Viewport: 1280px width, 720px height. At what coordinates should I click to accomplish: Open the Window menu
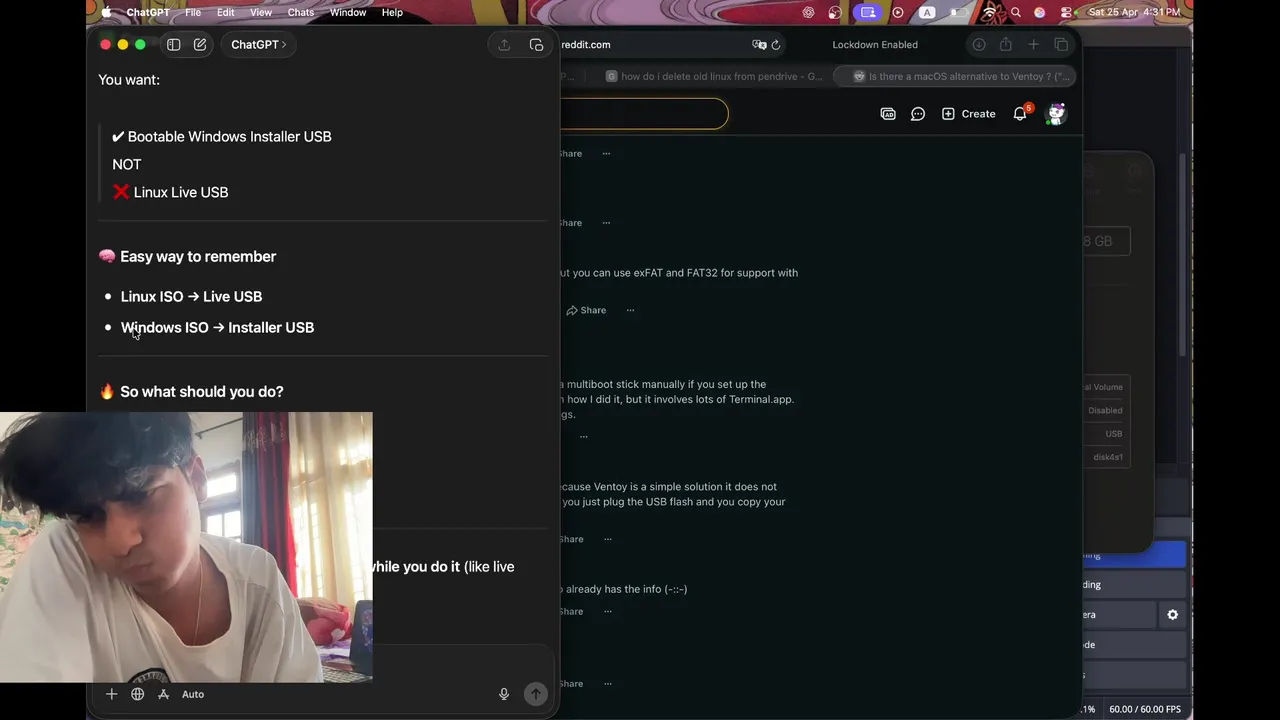click(x=348, y=12)
